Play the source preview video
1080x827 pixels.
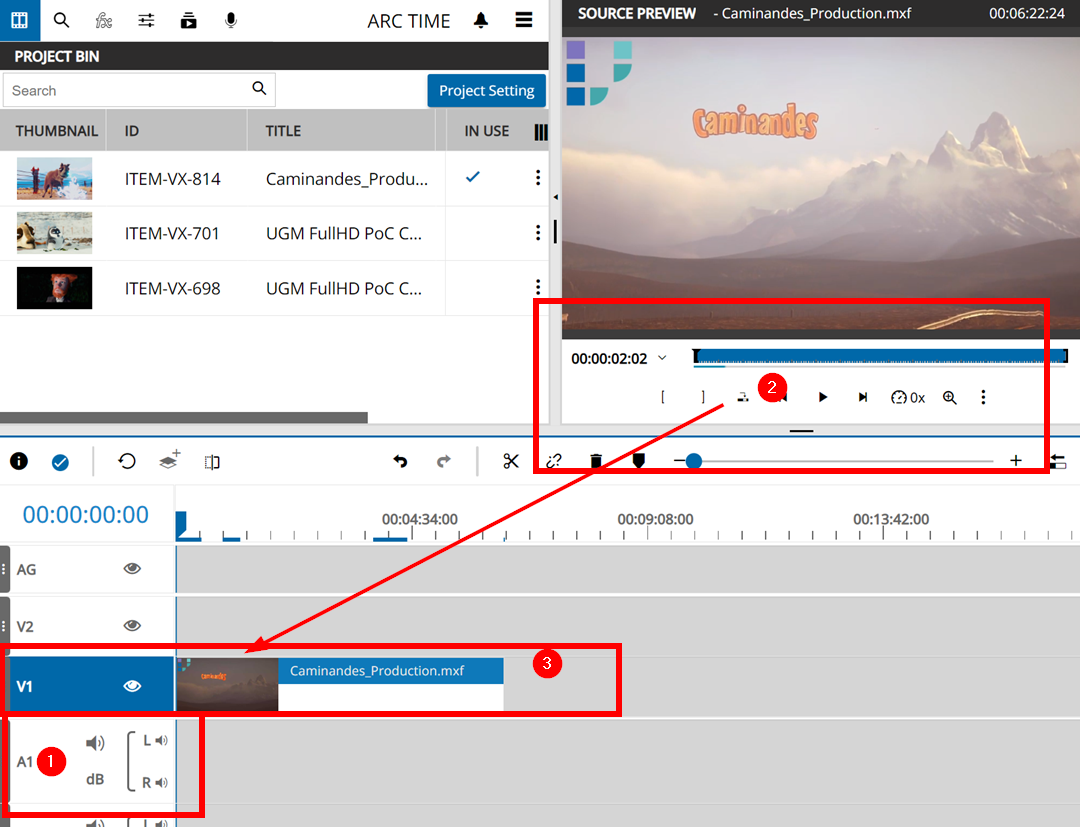pyautogui.click(x=823, y=397)
